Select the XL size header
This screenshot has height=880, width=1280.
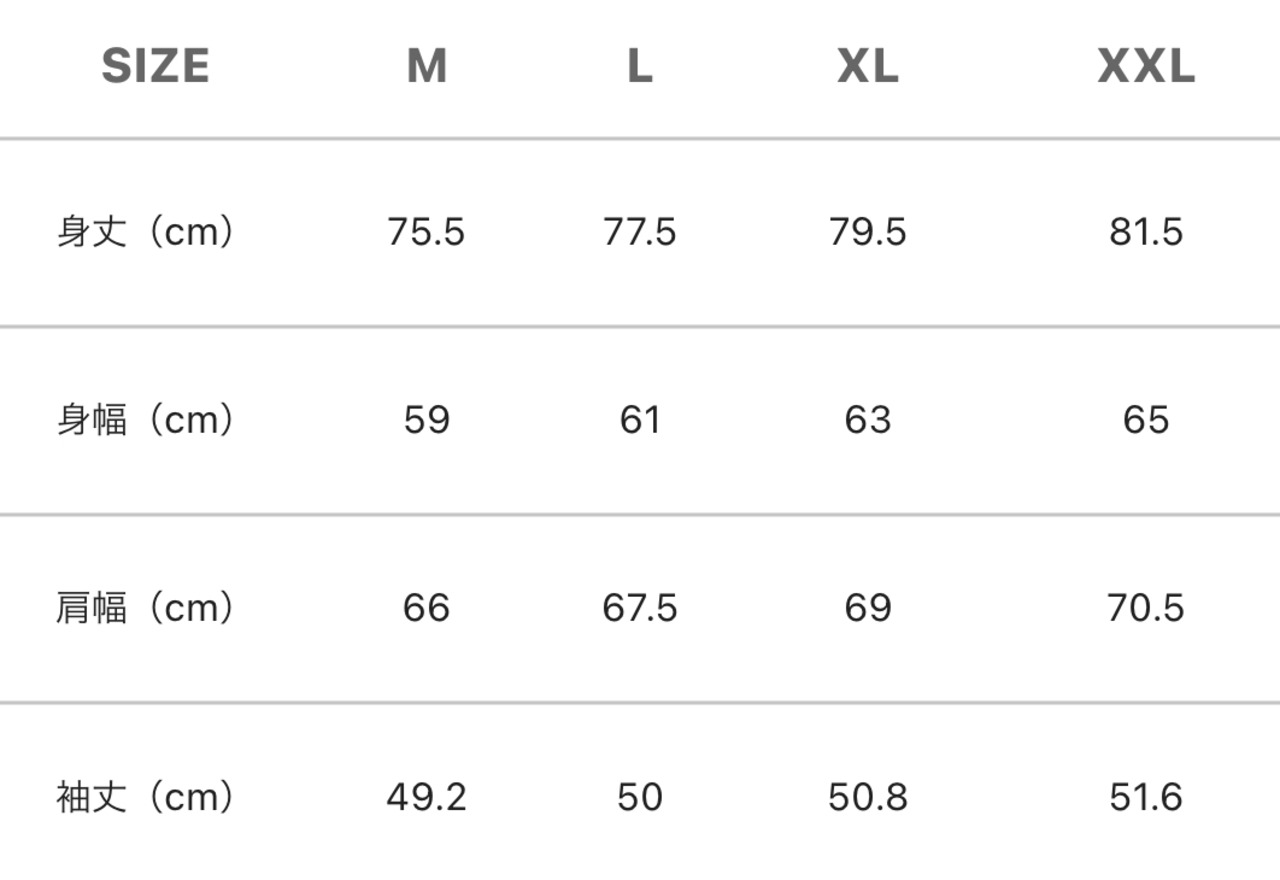pos(868,66)
